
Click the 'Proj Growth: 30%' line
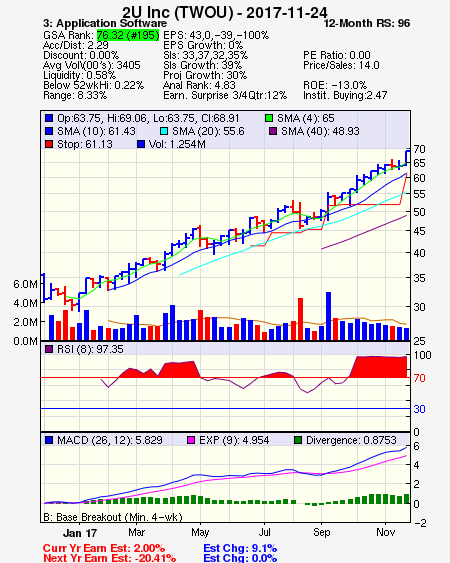click(205, 75)
